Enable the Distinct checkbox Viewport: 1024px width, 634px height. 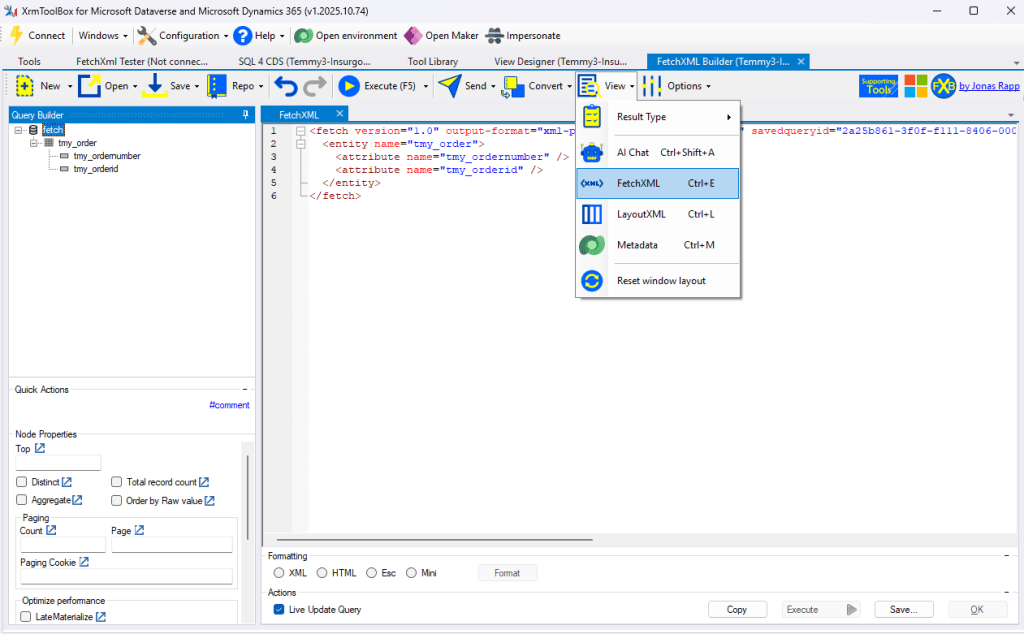(22, 482)
